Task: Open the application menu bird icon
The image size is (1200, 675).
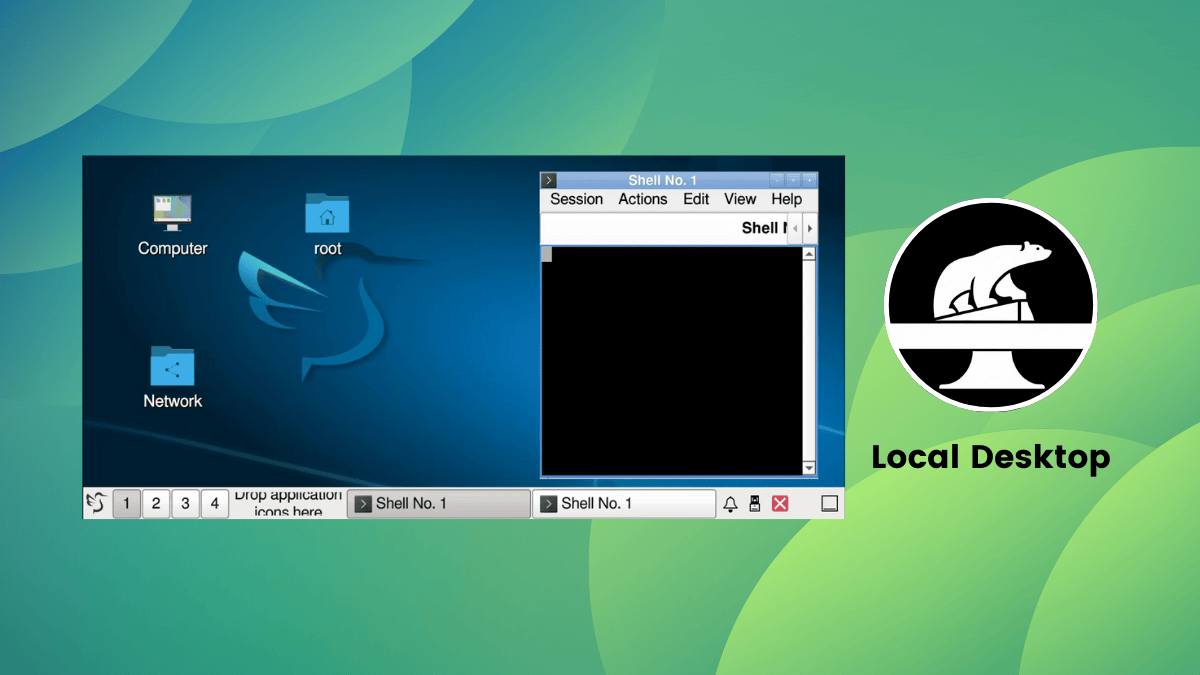Action: tap(97, 503)
